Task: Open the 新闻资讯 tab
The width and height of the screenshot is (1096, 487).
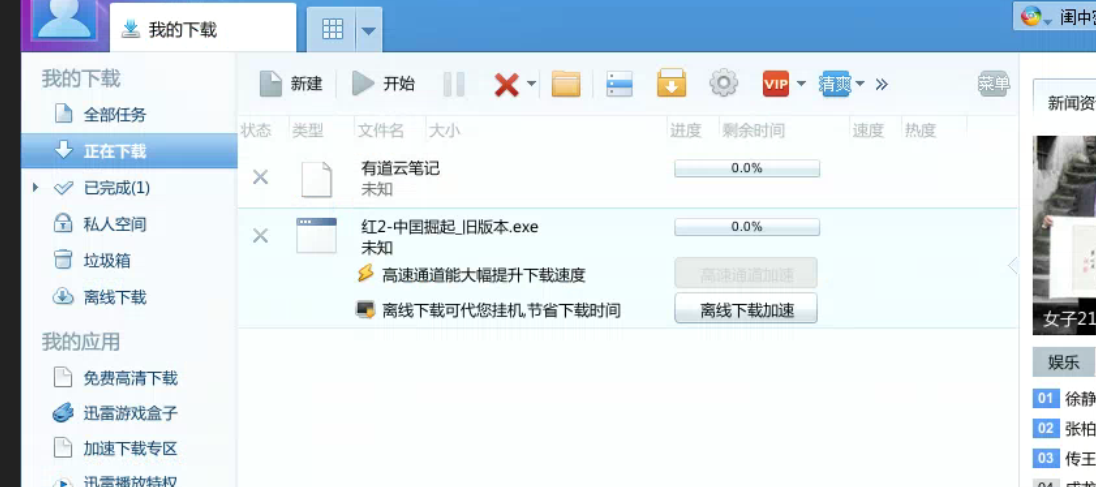Action: (x=1065, y=103)
